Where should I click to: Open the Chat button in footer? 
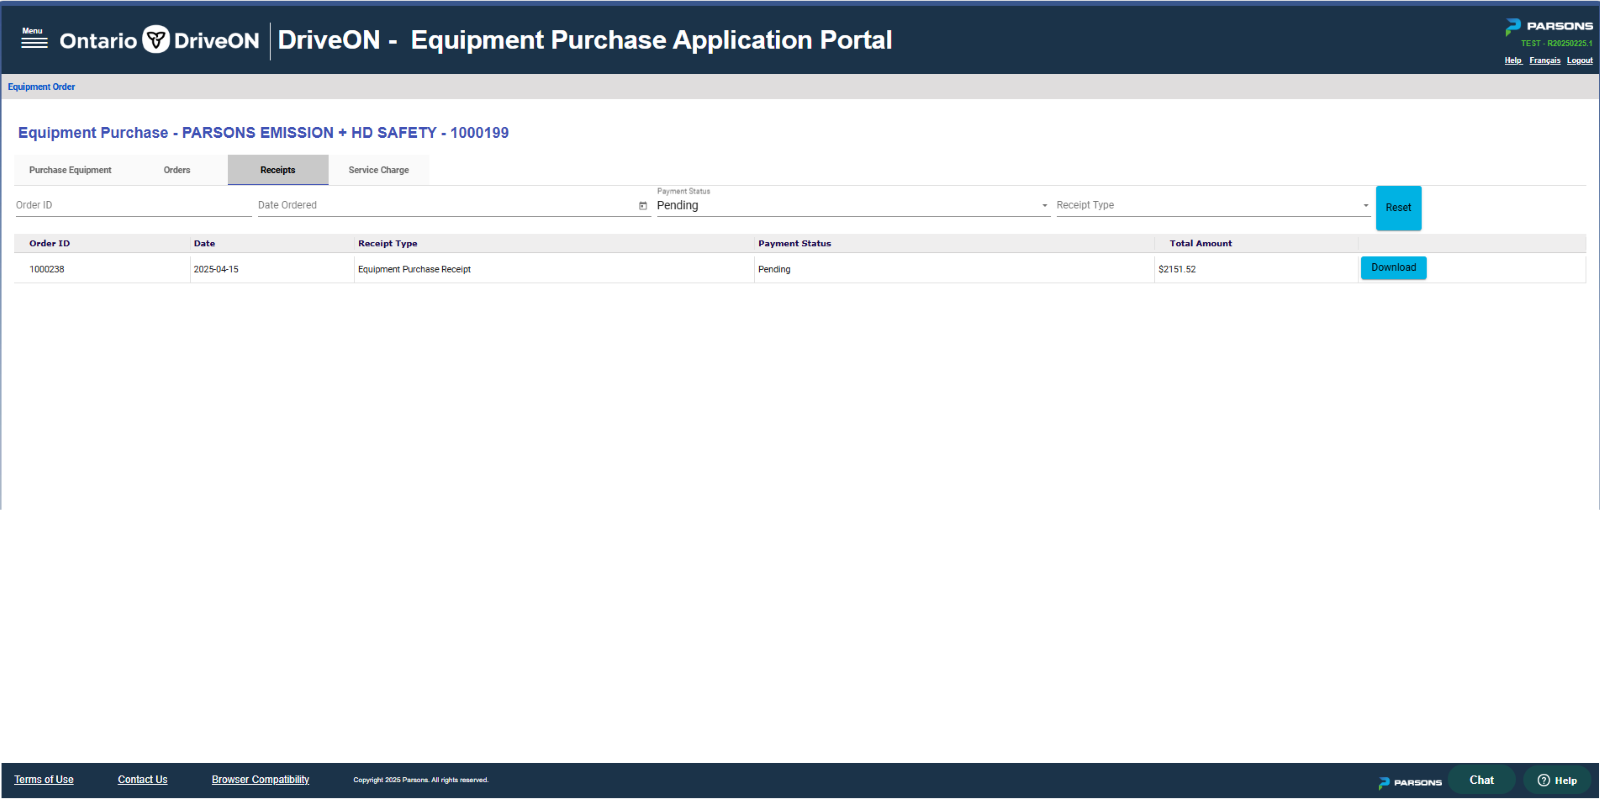(1481, 781)
